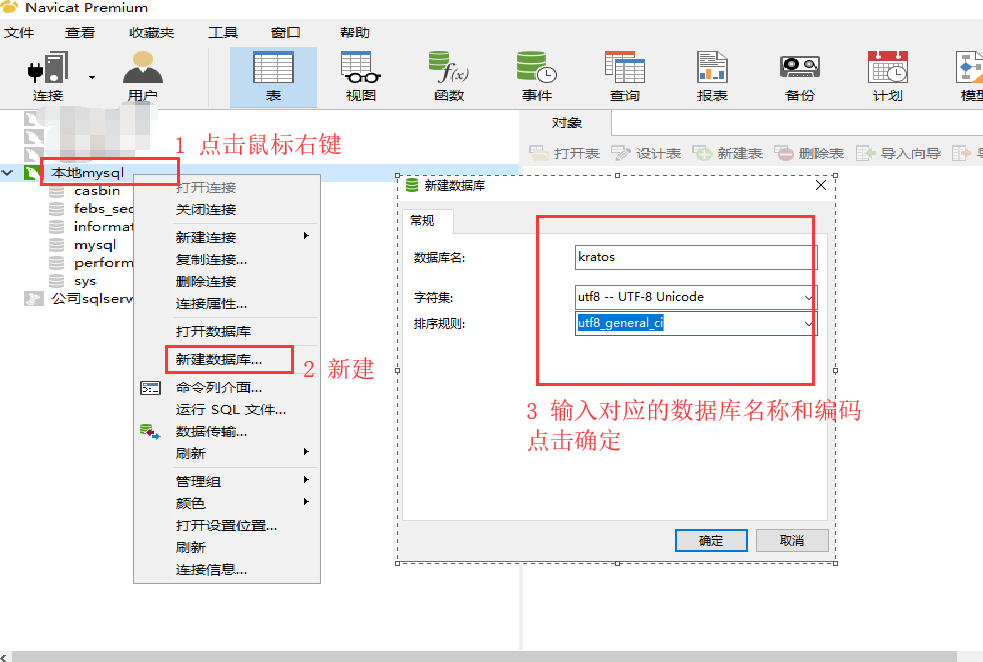
Task: Choose 连接属性... from context menu
Action: [211, 303]
